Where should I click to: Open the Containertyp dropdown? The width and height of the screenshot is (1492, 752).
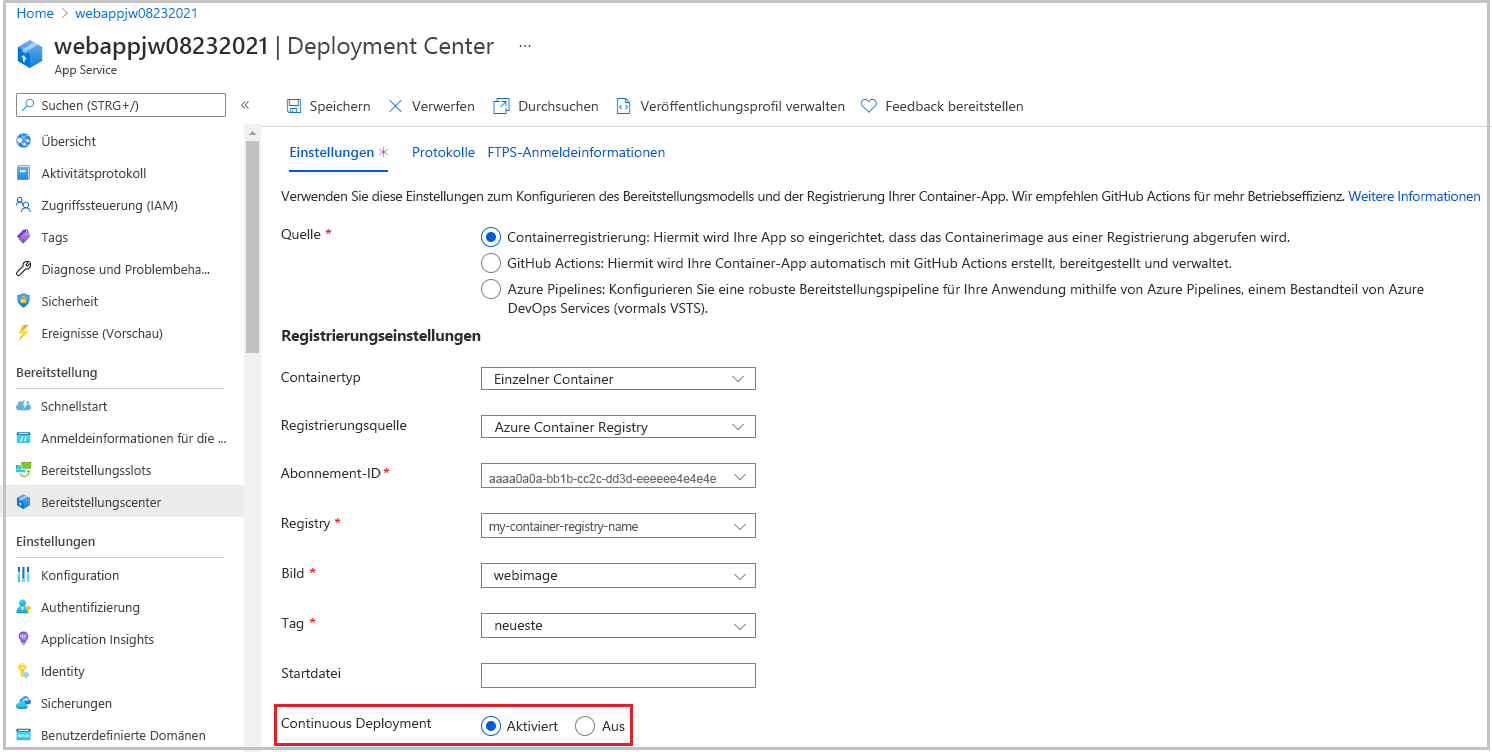tap(618, 379)
